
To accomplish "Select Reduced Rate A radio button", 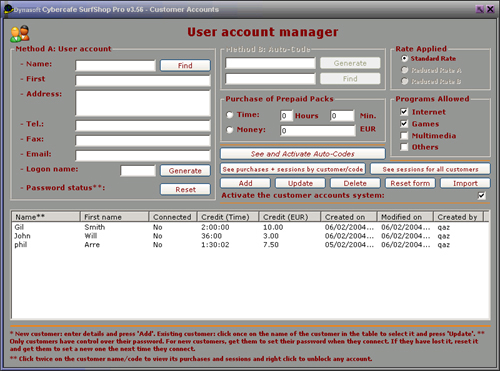I will [x=404, y=70].
